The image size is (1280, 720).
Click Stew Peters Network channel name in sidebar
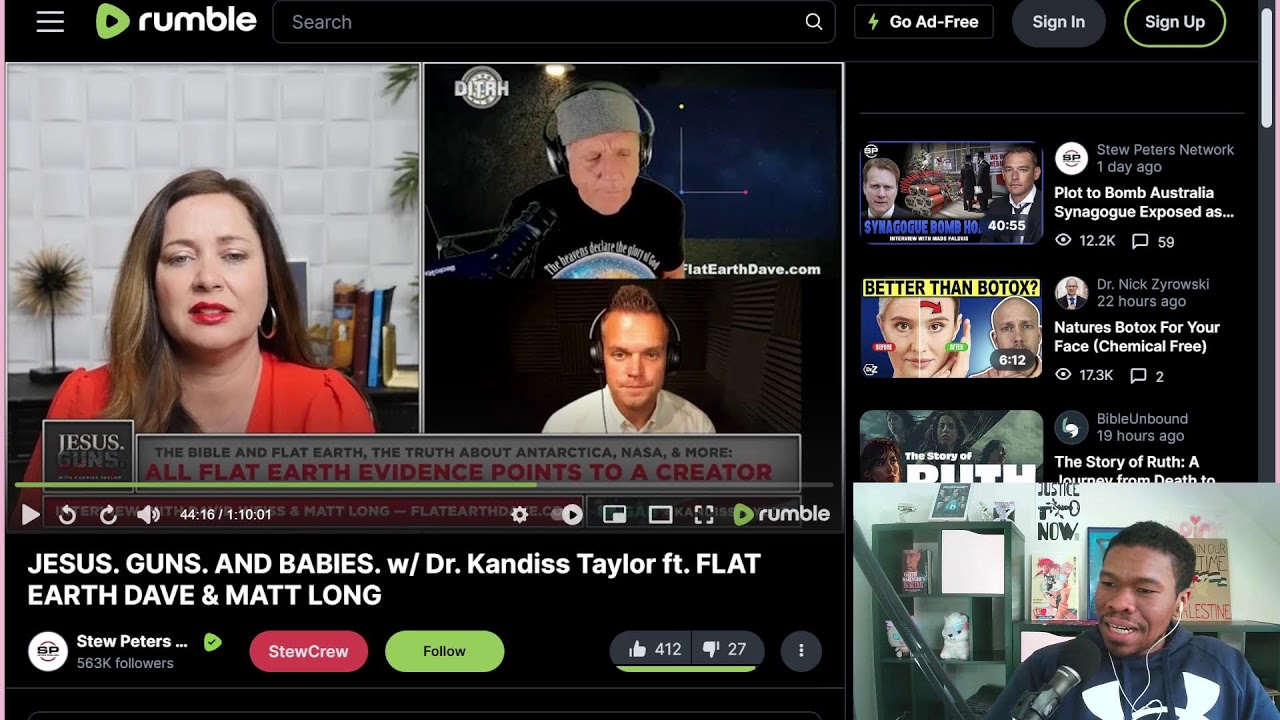(x=1165, y=150)
